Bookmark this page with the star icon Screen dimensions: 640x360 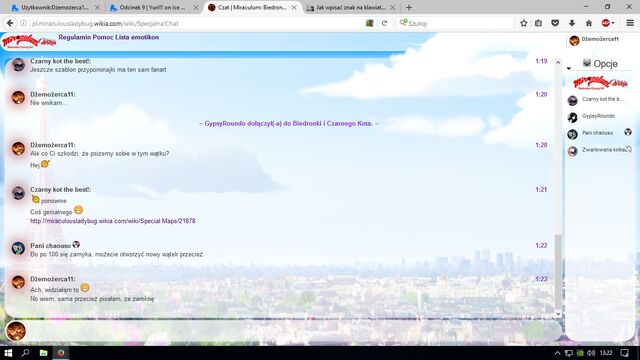[x=524, y=23]
